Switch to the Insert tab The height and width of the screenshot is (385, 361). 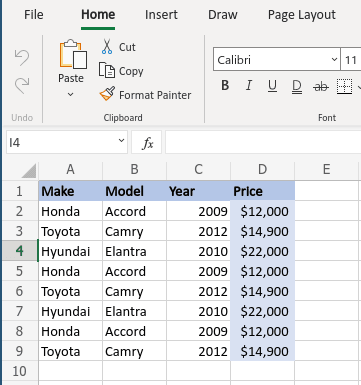(161, 15)
